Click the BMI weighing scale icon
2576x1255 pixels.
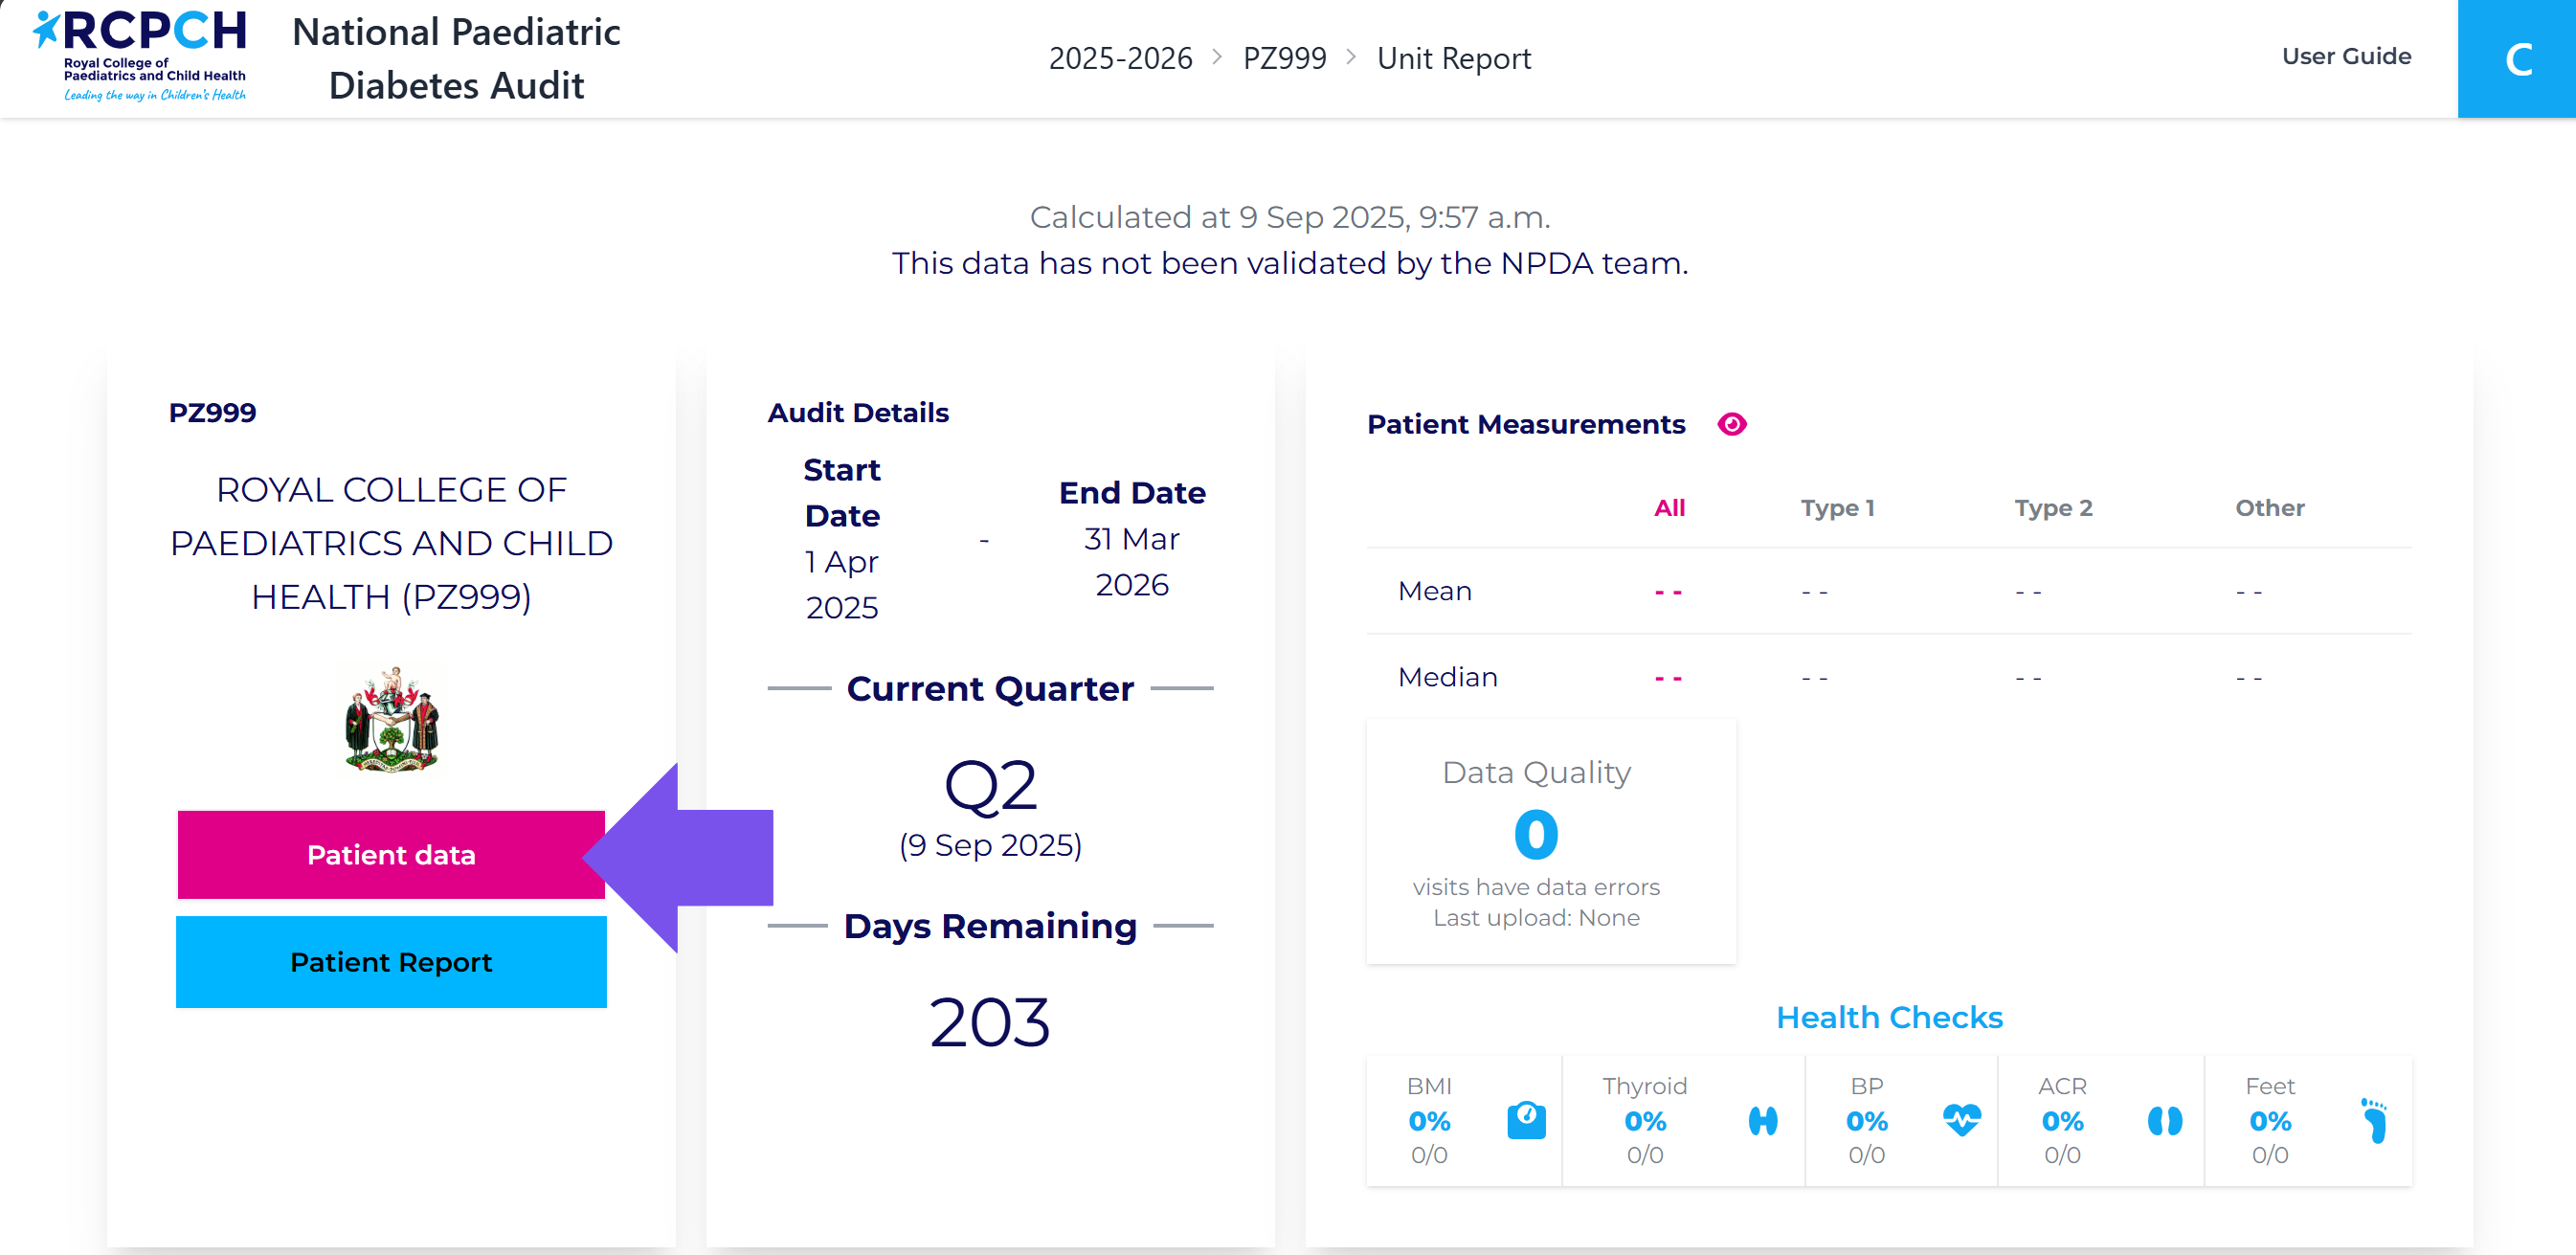1526,1120
